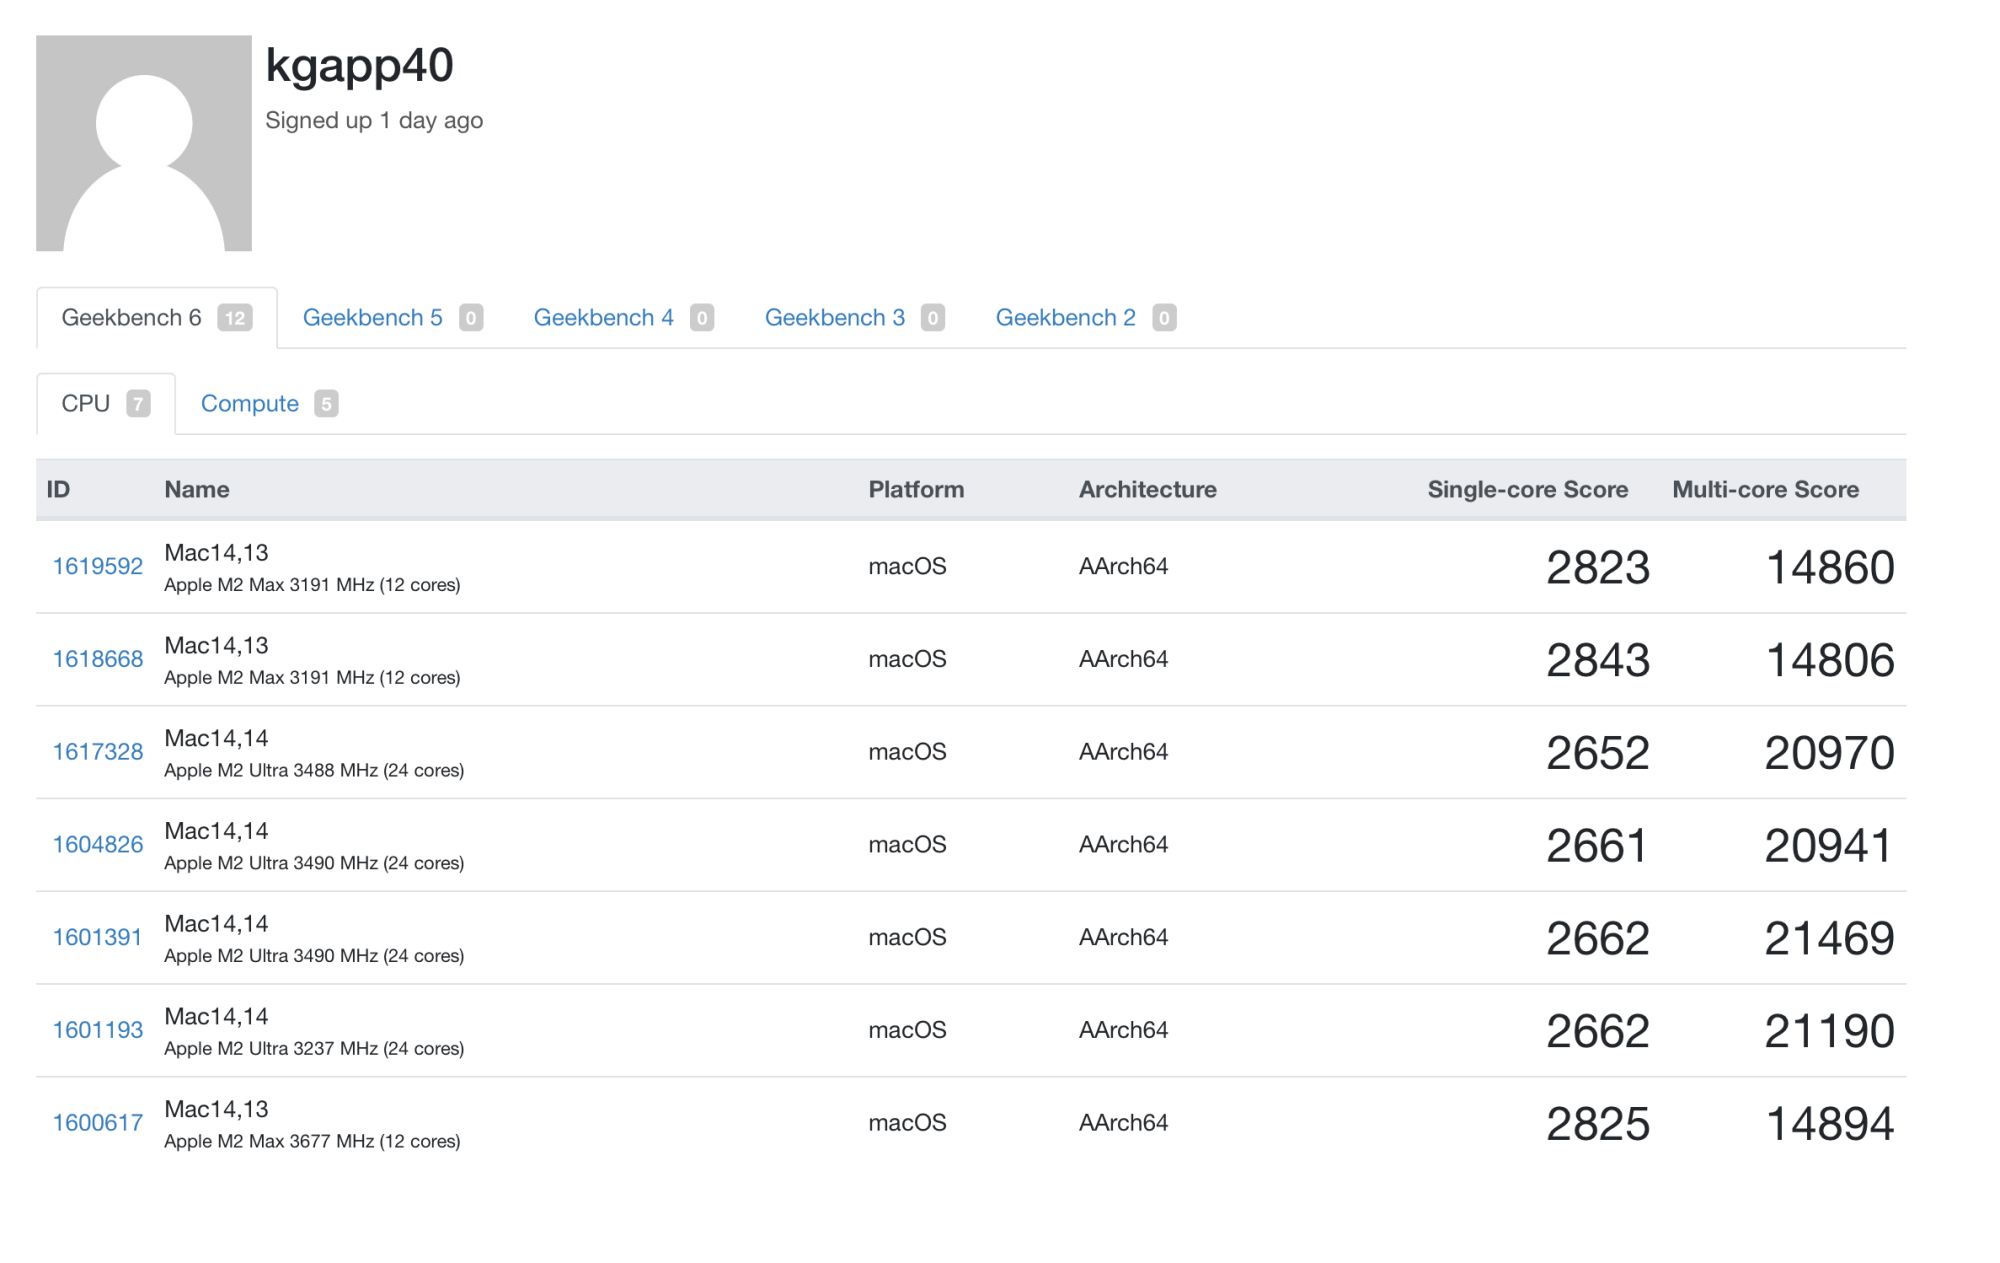Click single-core score 2843
This screenshot has height=1263, width=2000.
point(1598,661)
